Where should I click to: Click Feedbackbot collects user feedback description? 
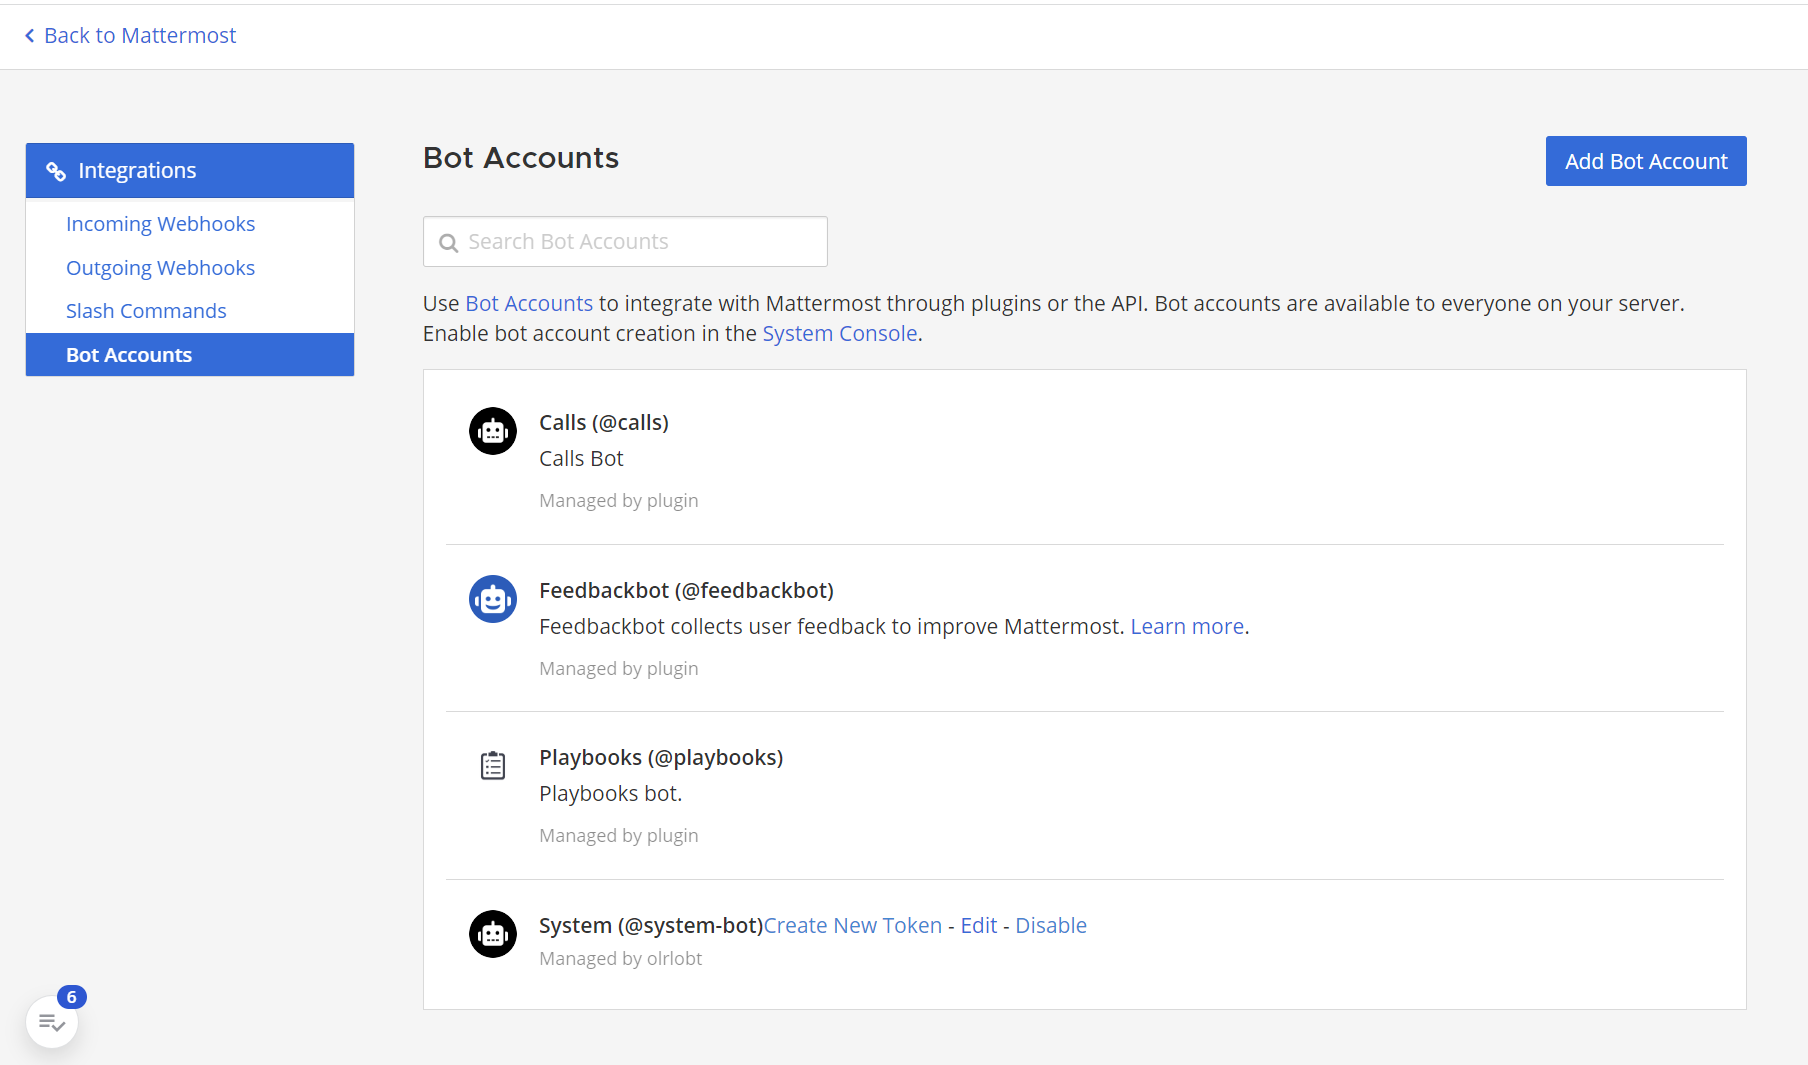point(832,627)
